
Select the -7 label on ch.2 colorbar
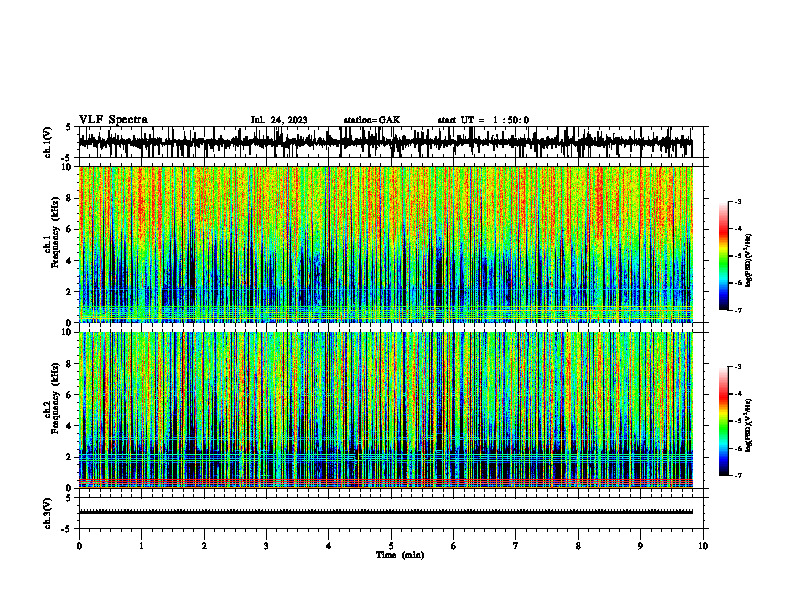click(738, 476)
